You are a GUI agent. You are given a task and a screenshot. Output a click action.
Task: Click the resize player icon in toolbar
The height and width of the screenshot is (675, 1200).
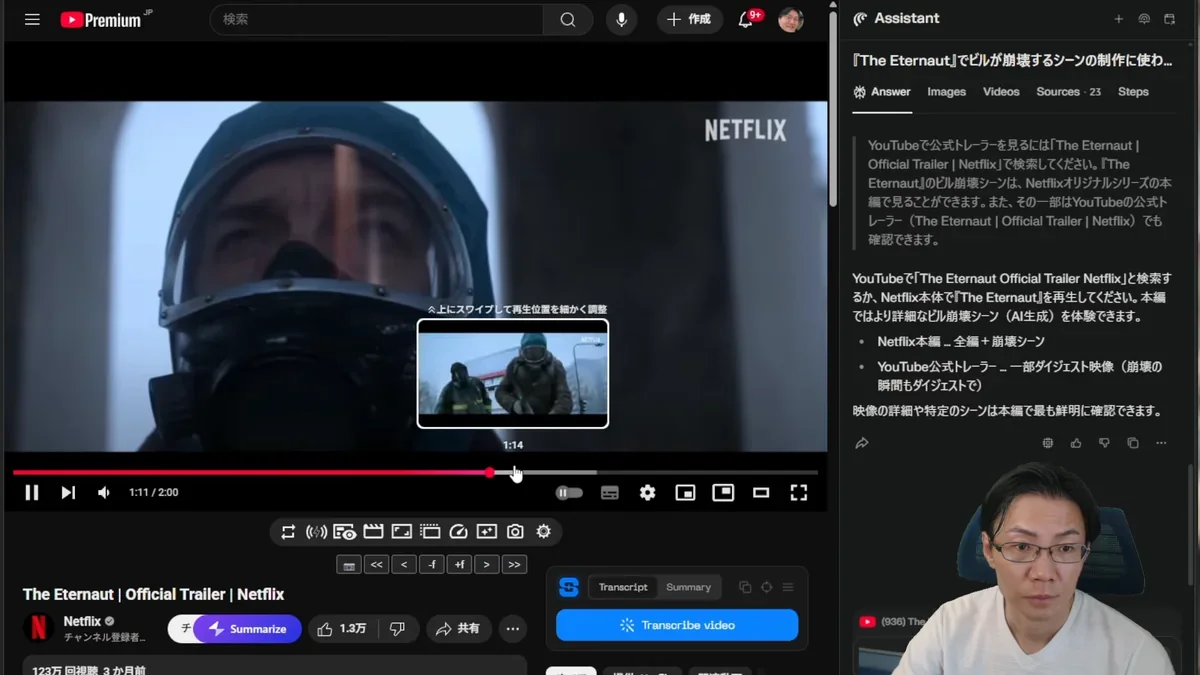[x=401, y=532]
